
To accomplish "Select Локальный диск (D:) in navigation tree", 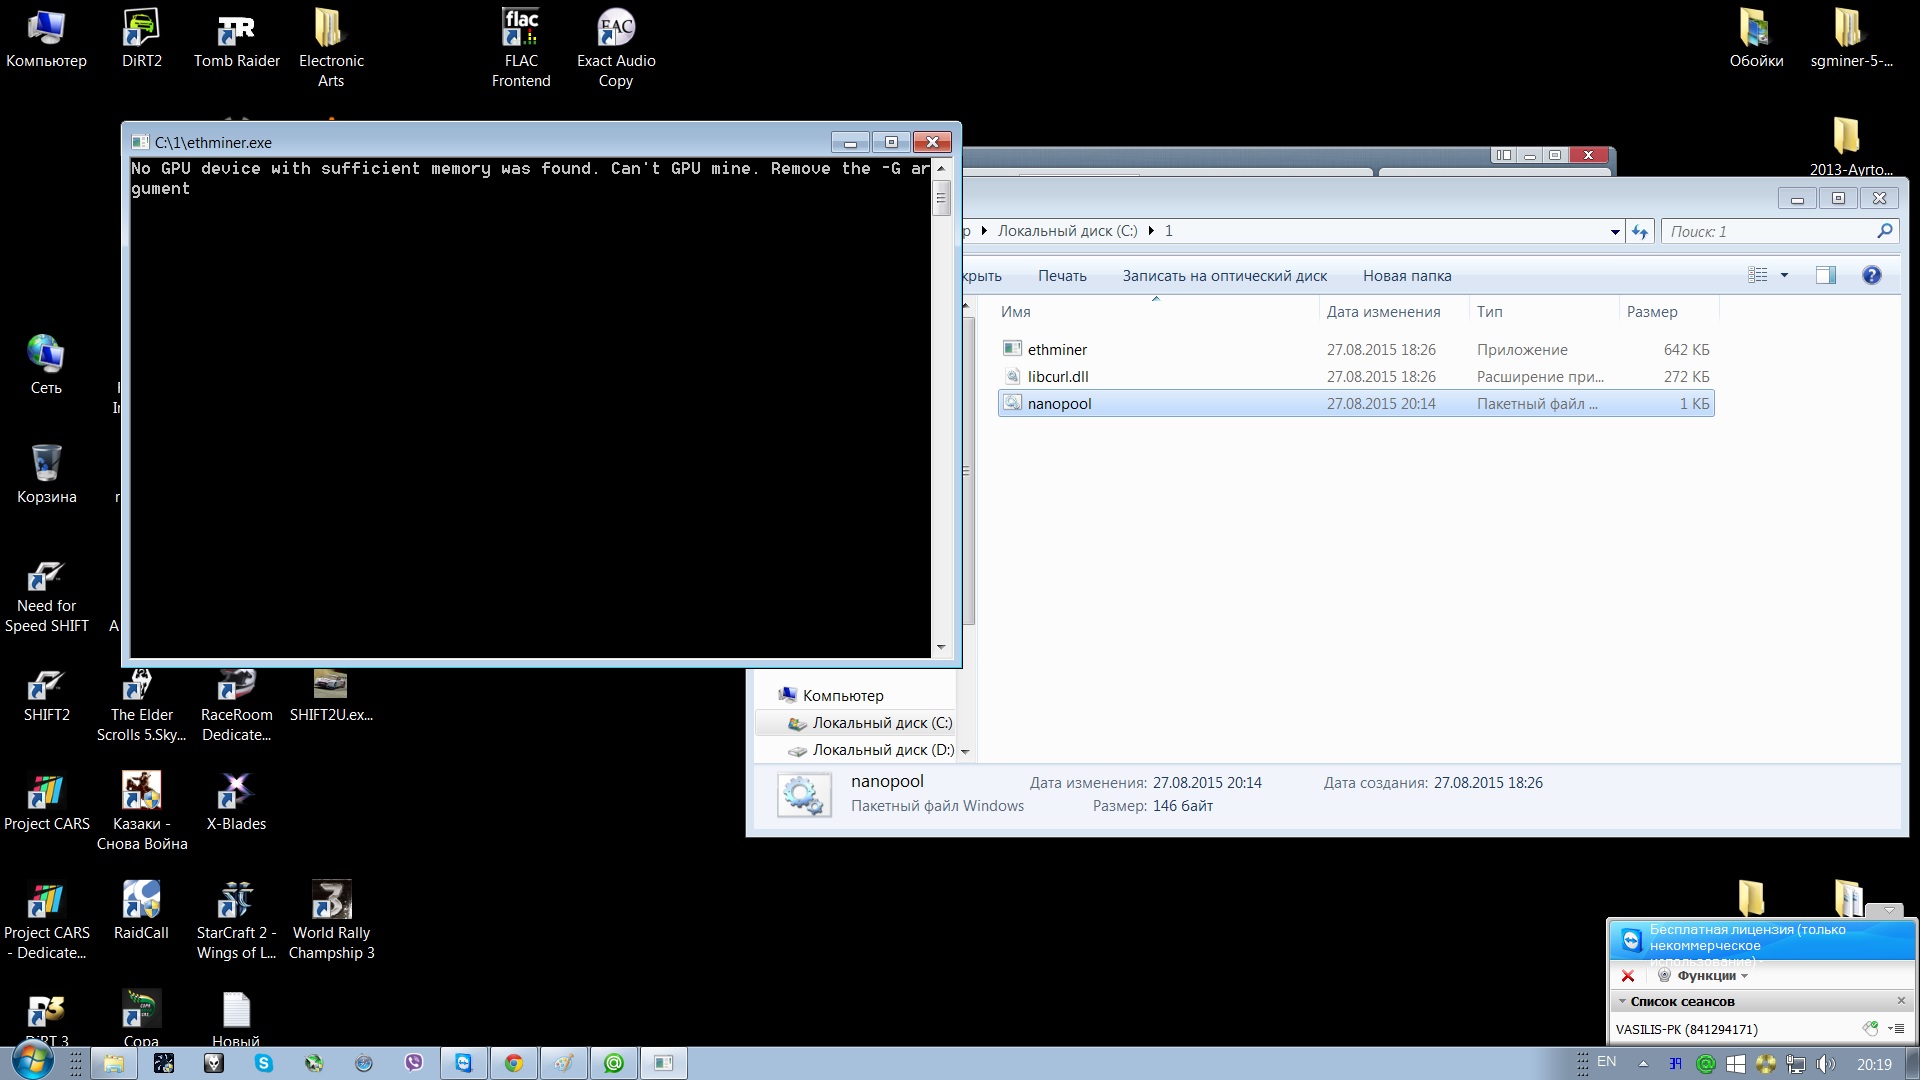I will [882, 750].
